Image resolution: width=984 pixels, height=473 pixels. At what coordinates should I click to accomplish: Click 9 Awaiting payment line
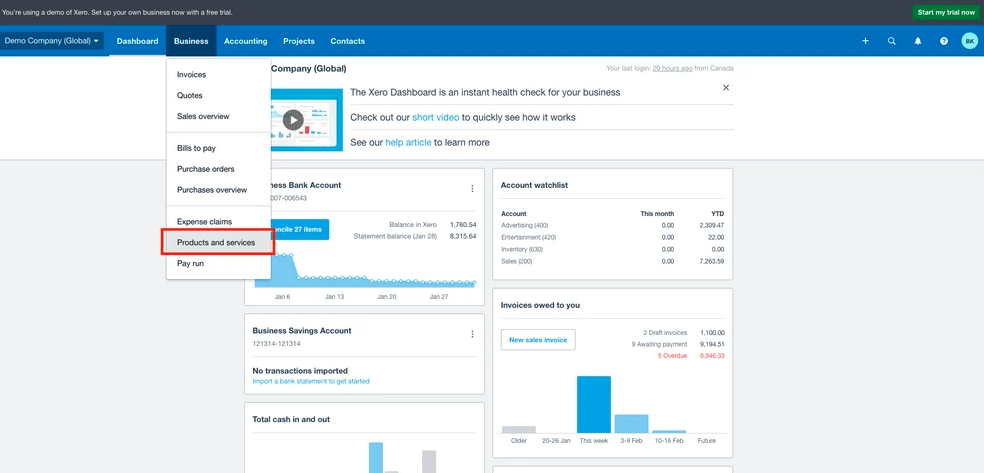tap(659, 344)
